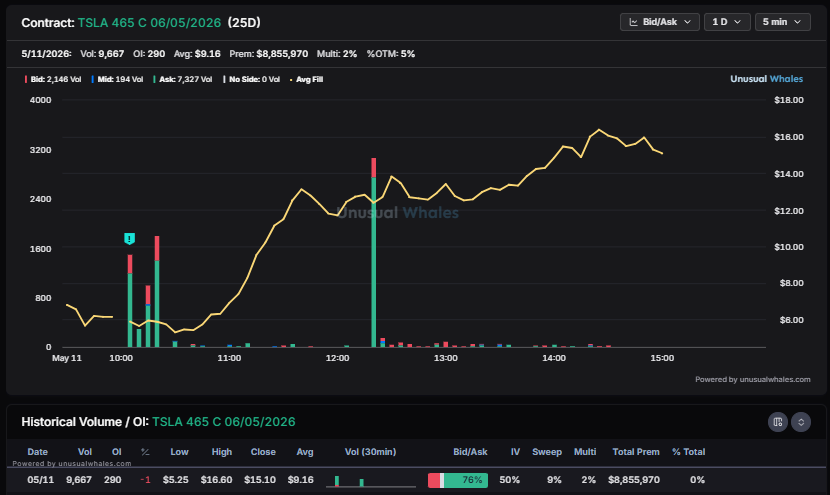This screenshot has width=830, height=495.
Task: Sort table by Multi column header
Action: point(585,452)
